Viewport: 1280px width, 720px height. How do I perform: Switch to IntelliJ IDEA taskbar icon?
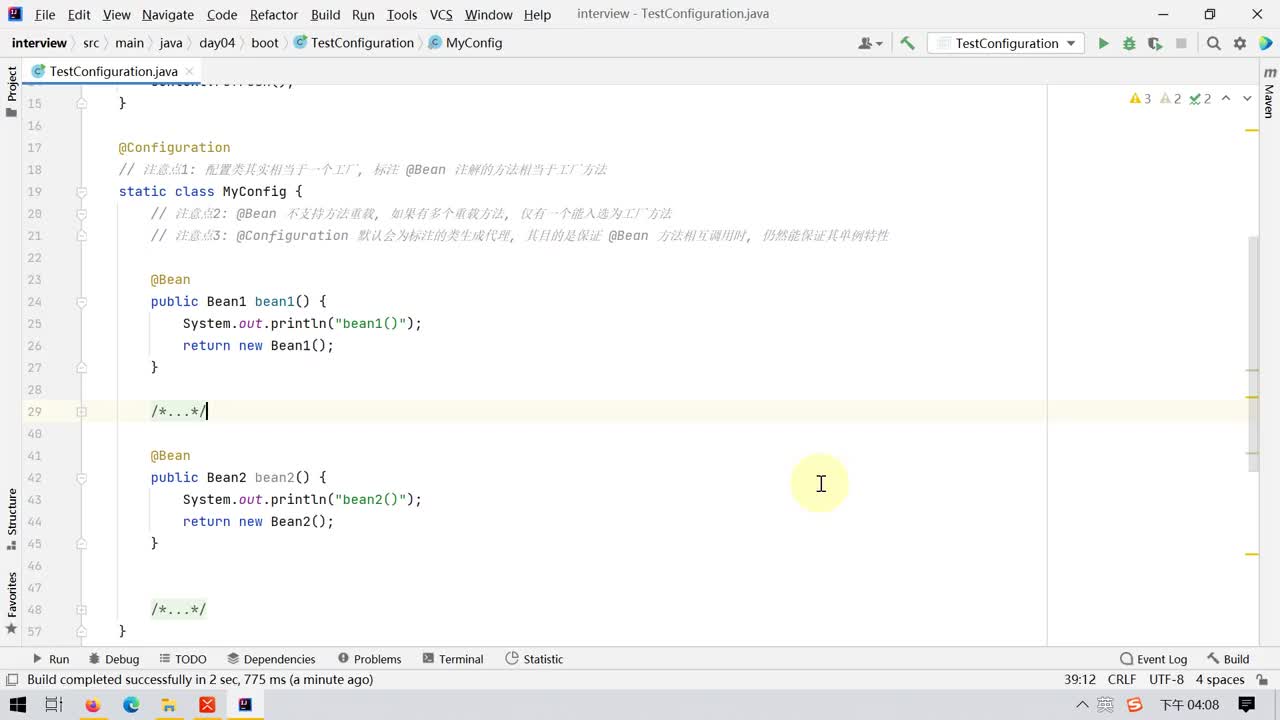tap(245, 705)
